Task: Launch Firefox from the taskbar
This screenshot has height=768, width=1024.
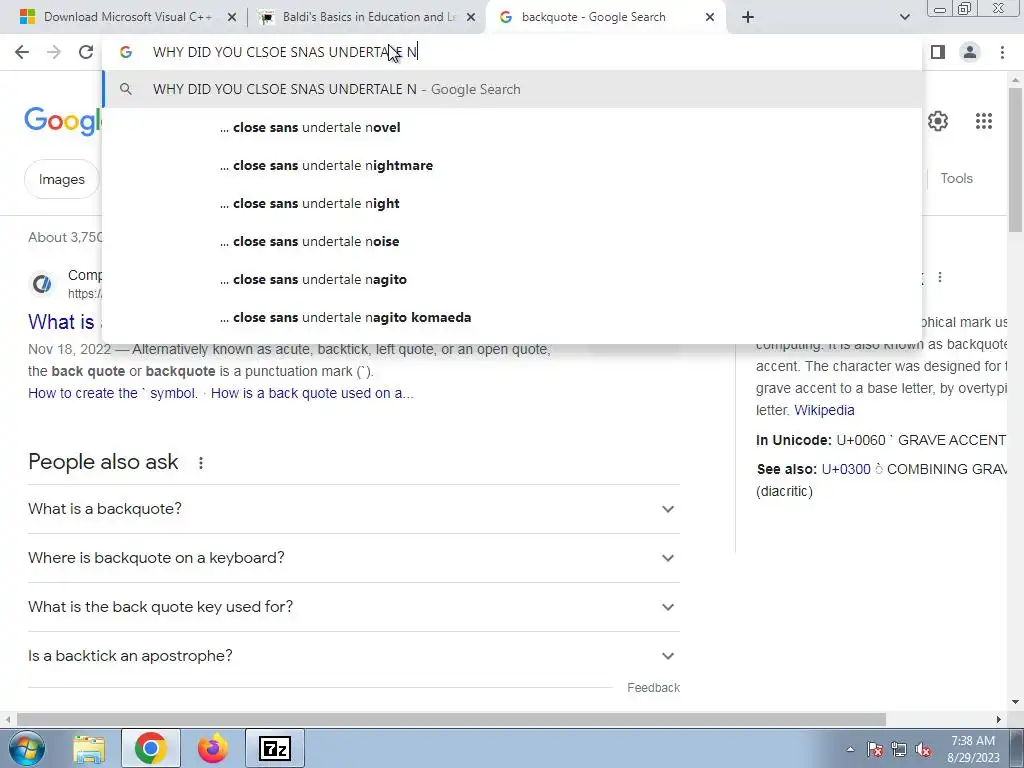Action: coord(213,748)
